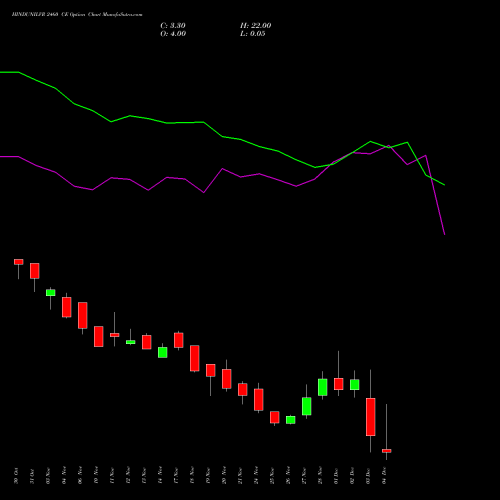The width and height of the screenshot is (500, 500).
Task: Click the open value O: 4.00
Action: pos(173,34)
